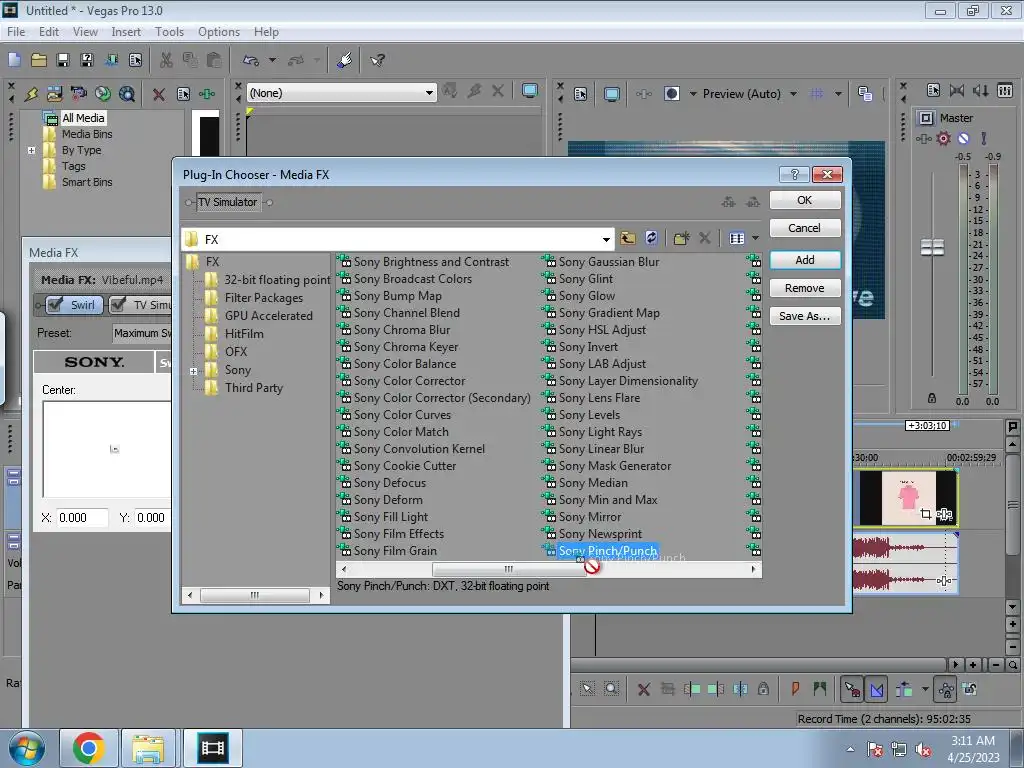Toggle the TV Simulator effect checkbox in Media FX
The height and width of the screenshot is (768, 1024).
pyautogui.click(x=118, y=304)
